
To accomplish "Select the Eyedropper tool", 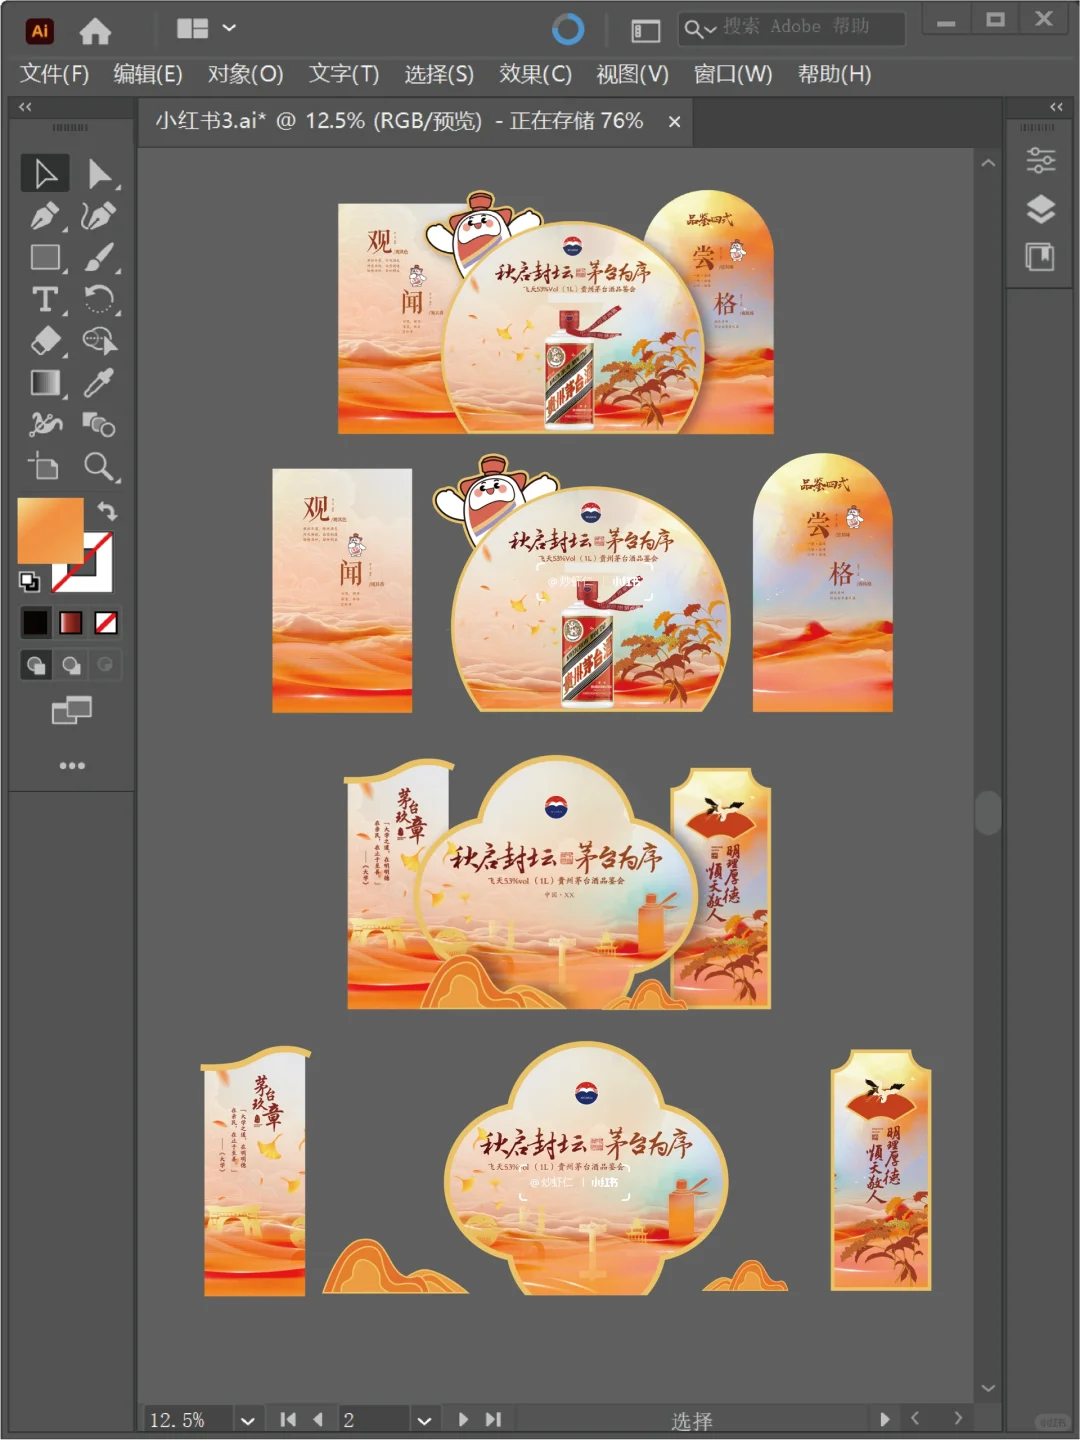I will pos(99,383).
